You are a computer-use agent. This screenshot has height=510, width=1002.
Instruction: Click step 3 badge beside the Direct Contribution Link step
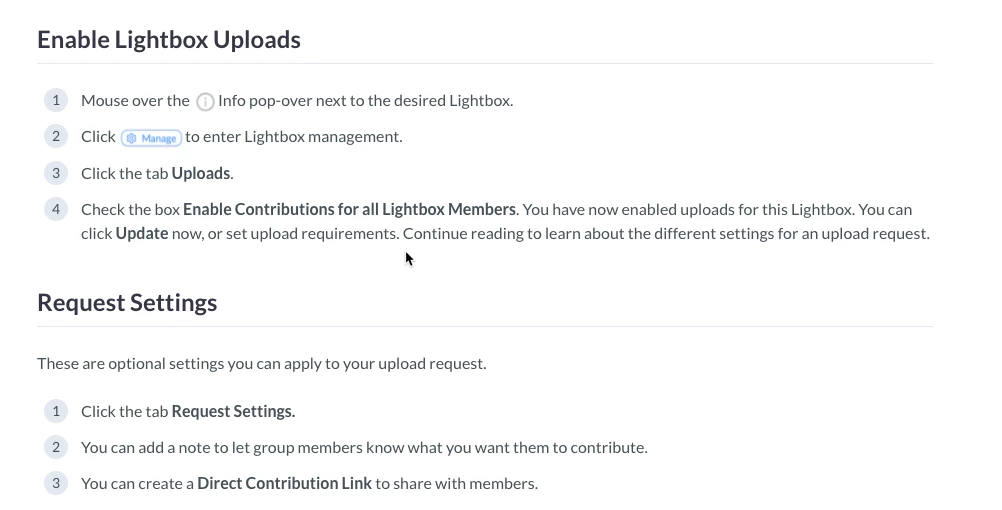coord(56,483)
